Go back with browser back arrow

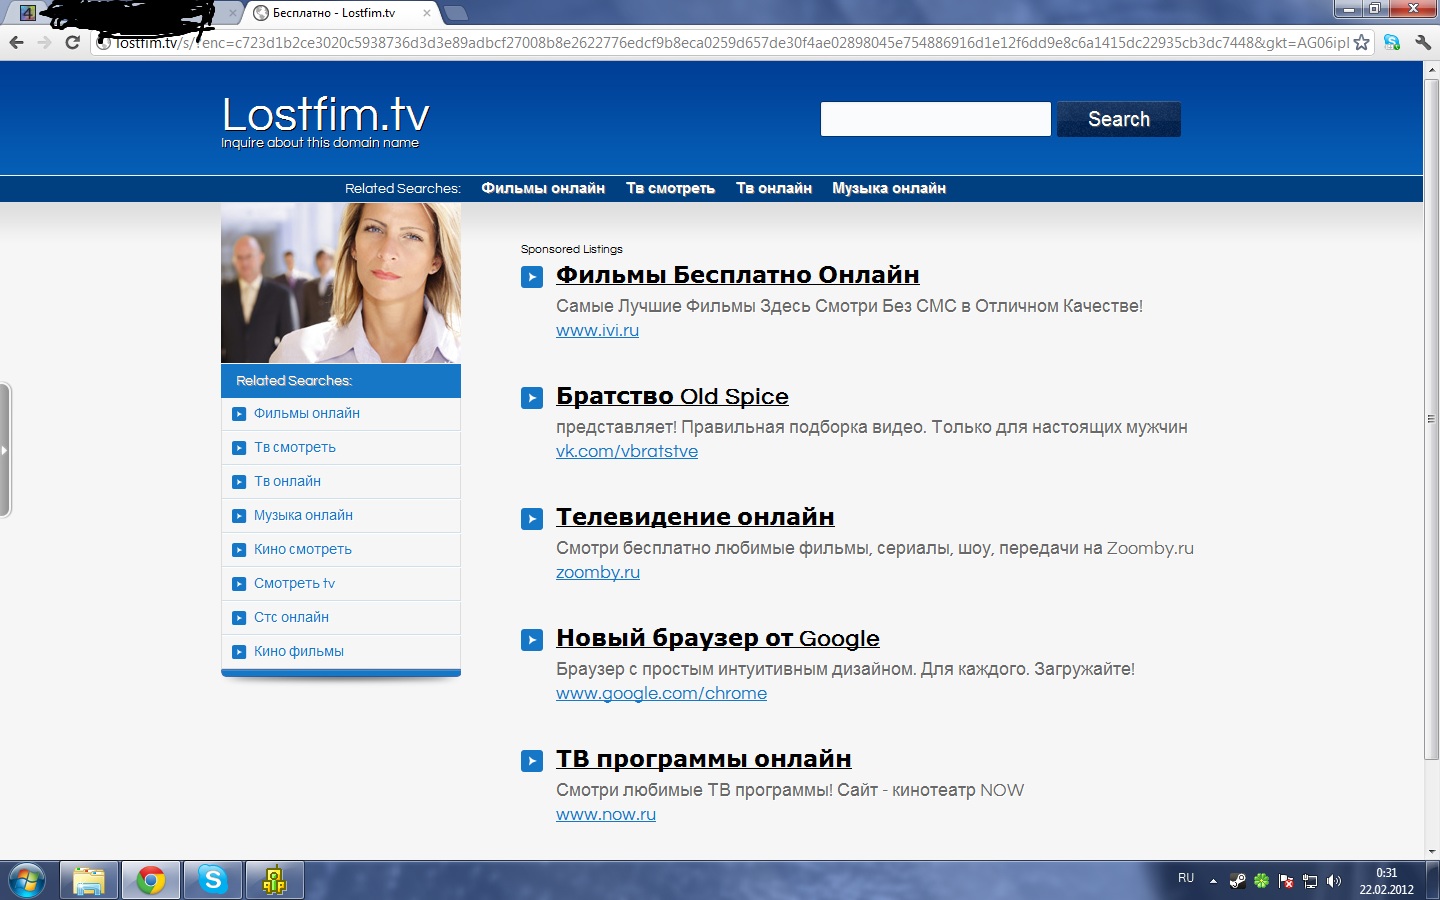point(16,42)
